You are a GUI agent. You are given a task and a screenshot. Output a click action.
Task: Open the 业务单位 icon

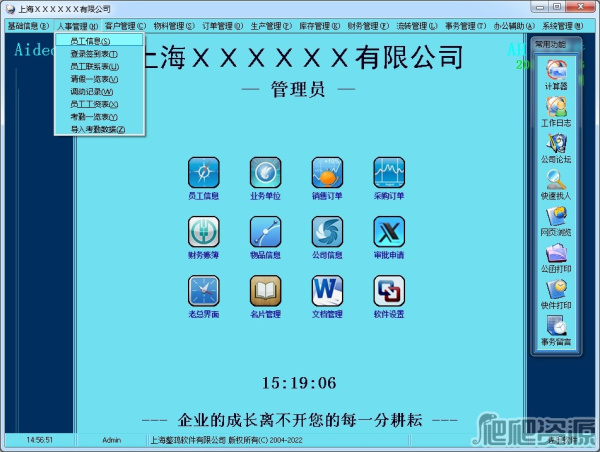coord(266,173)
